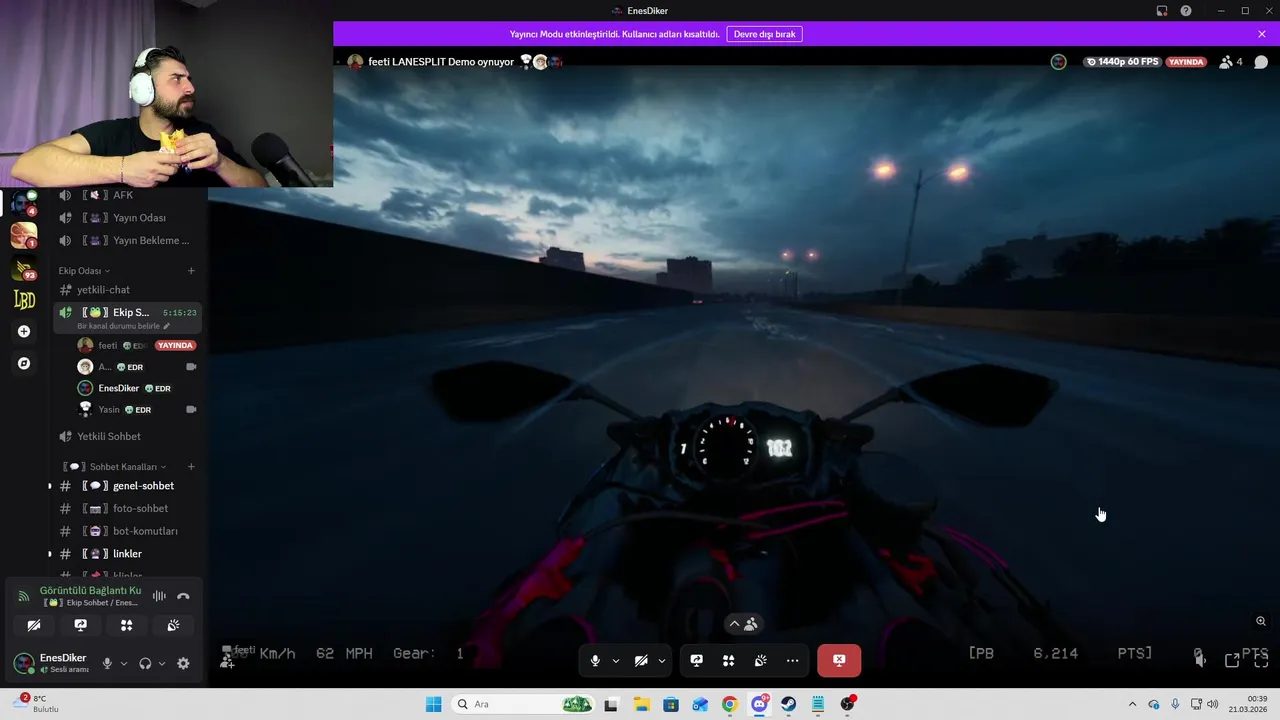Open server icon with 93 badge

click(24, 267)
